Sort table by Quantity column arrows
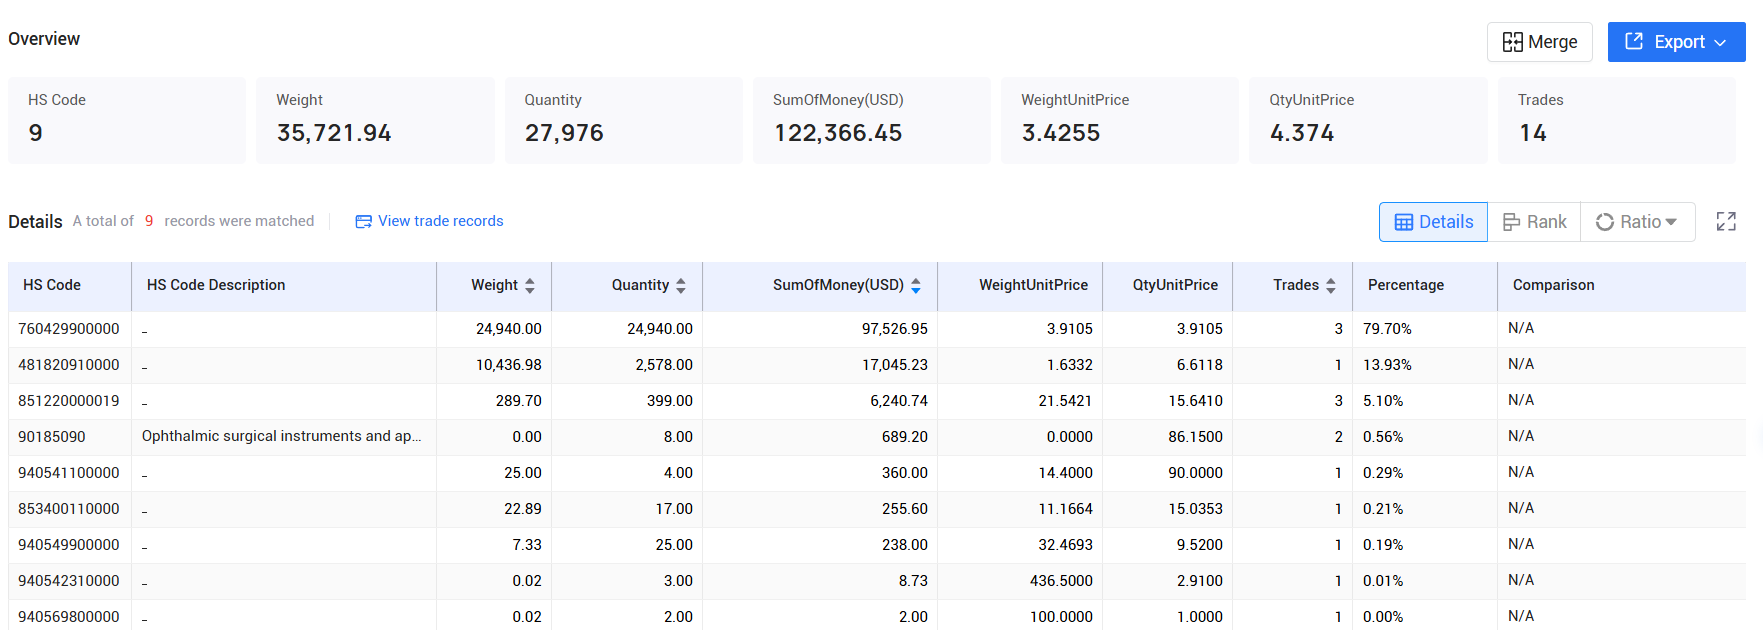This screenshot has height=630, width=1763. click(681, 285)
